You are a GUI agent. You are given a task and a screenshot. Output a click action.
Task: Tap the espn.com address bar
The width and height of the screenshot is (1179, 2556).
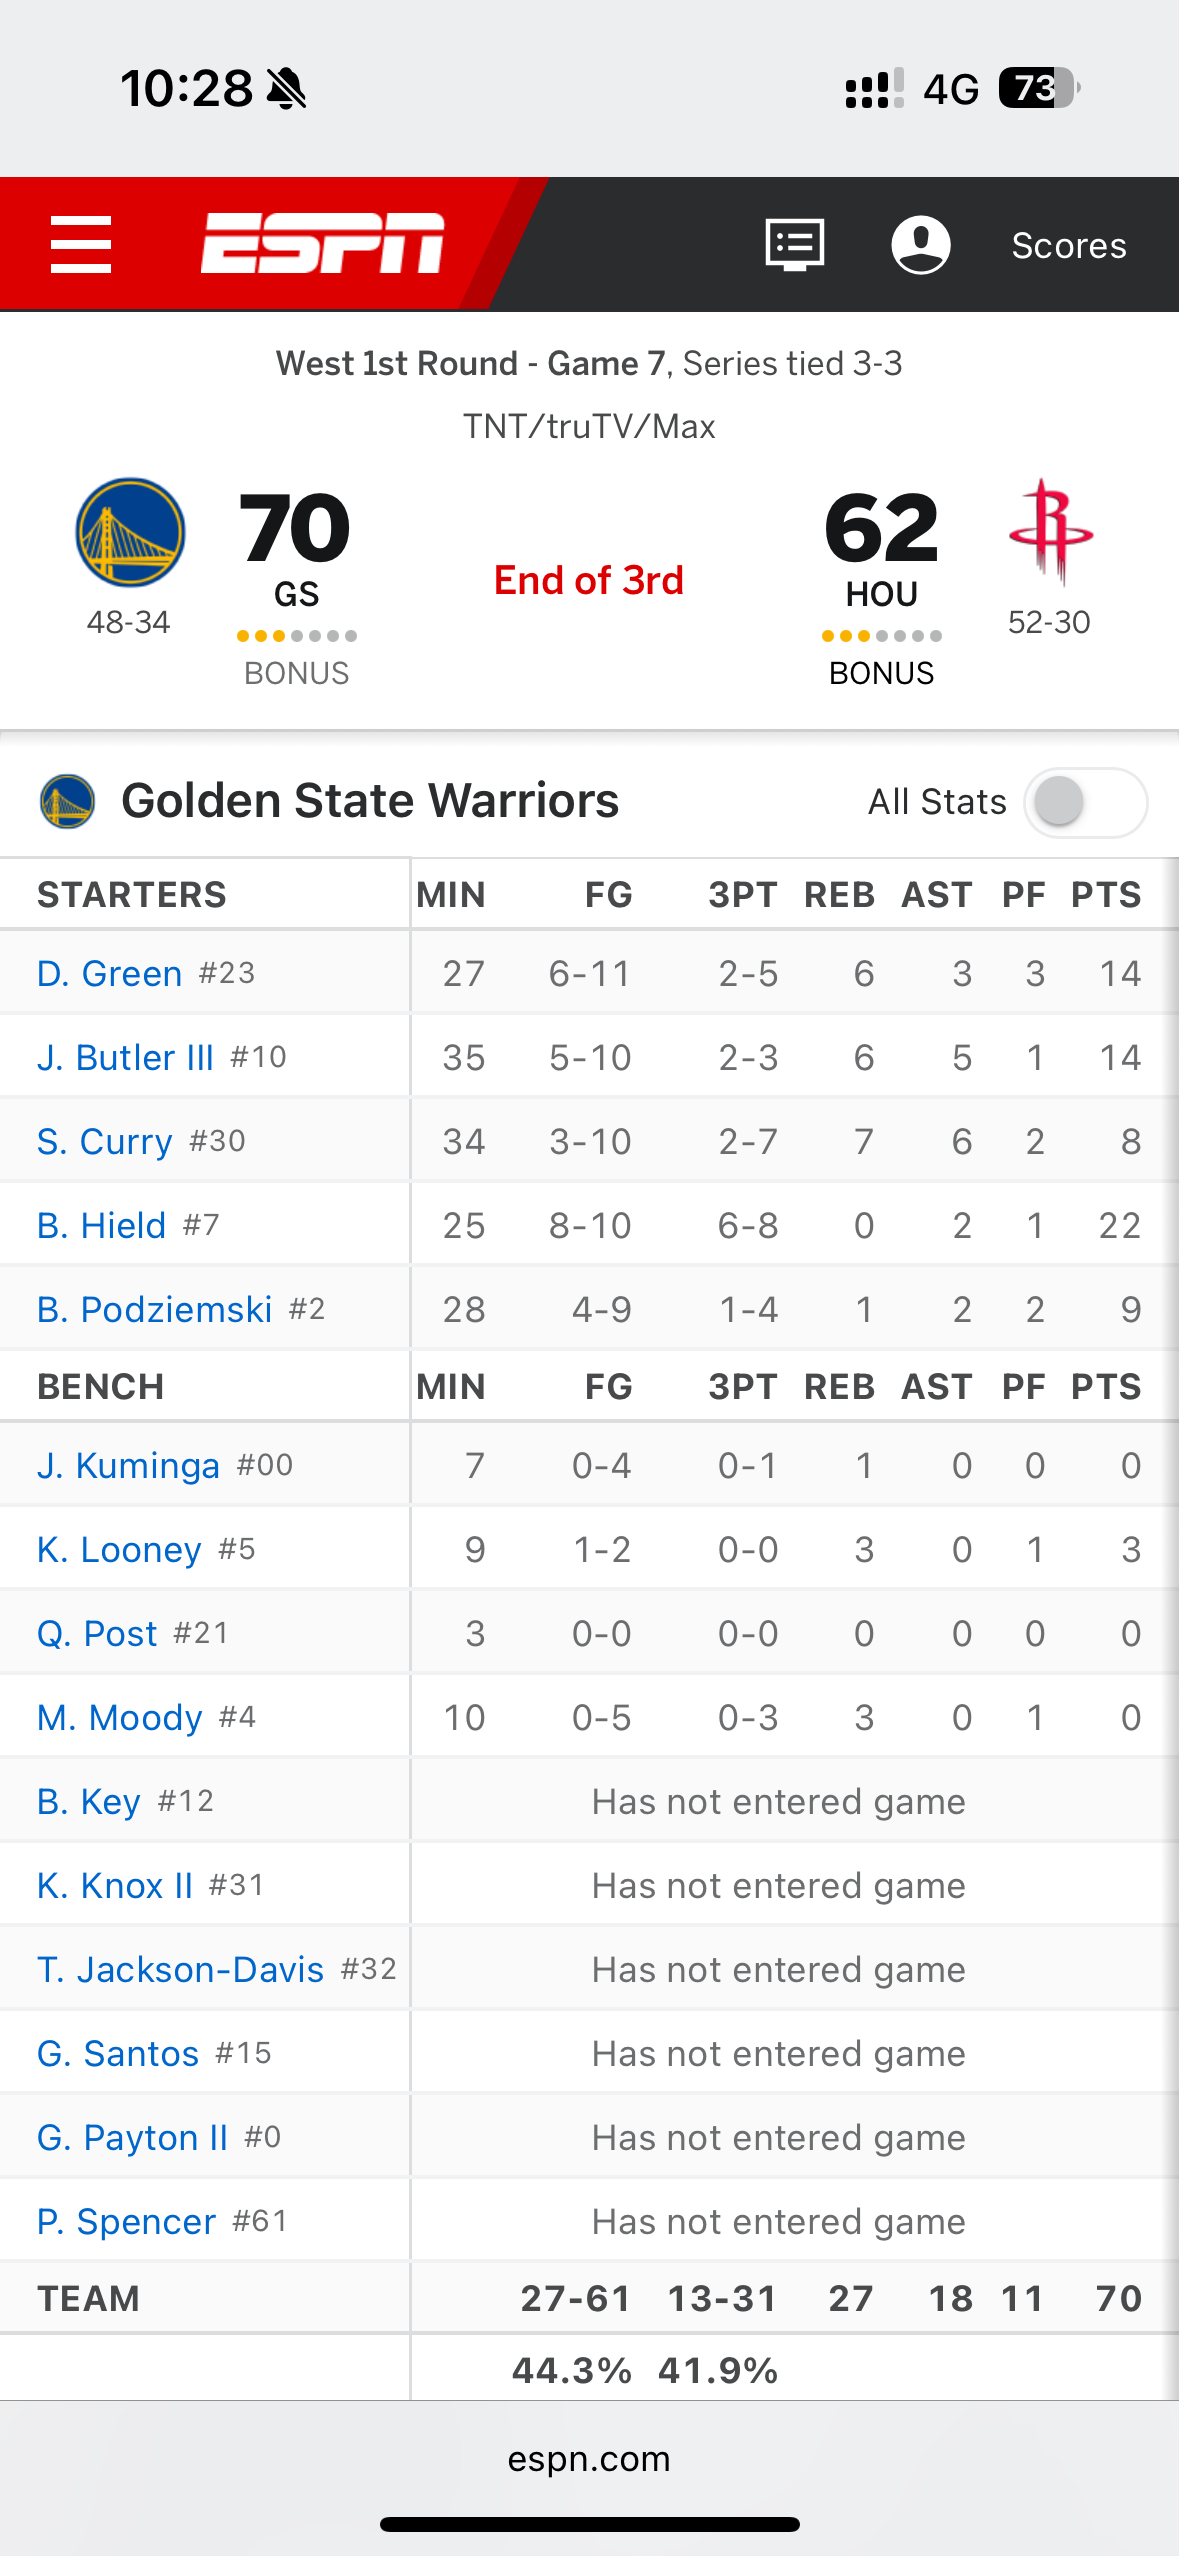click(x=589, y=2459)
